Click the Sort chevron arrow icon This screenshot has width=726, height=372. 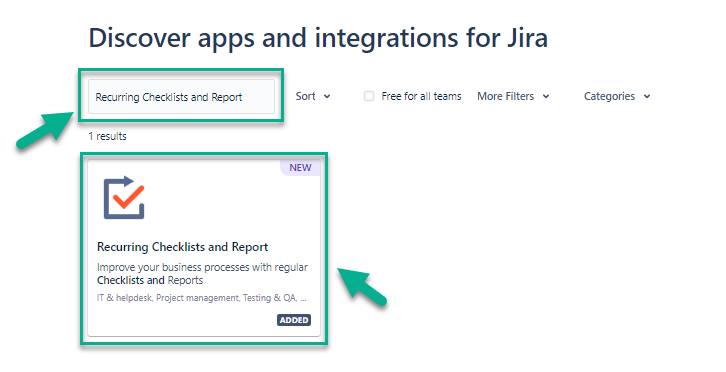point(327,97)
